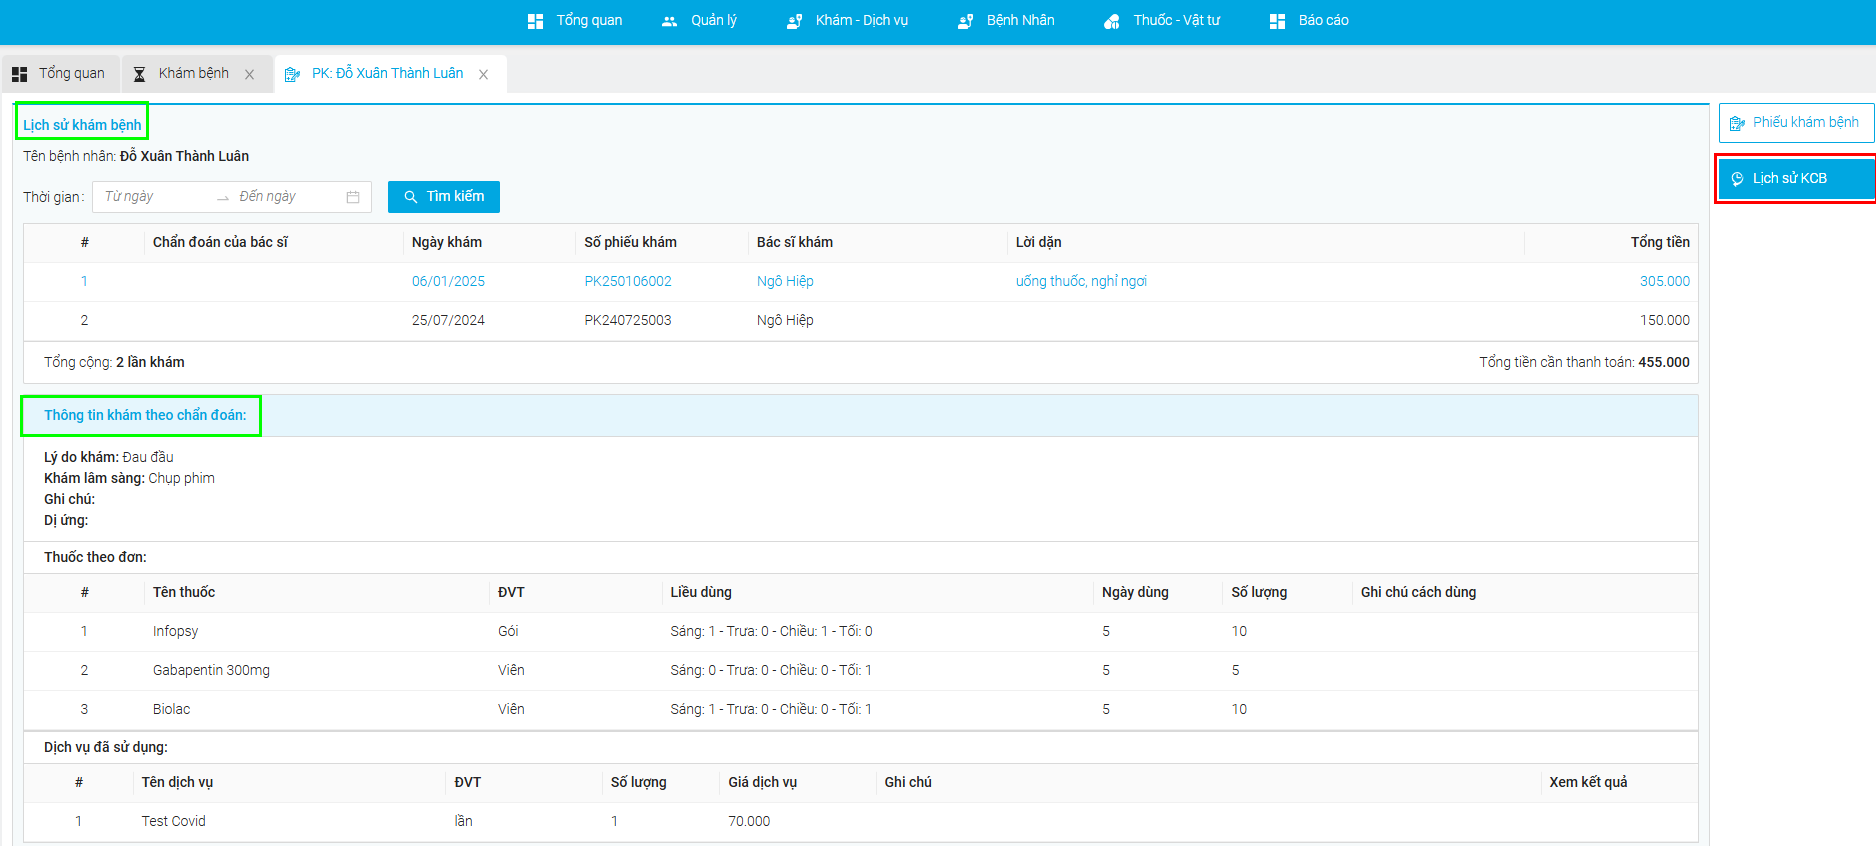Viewport: 1876px width, 846px height.
Task: Click the form icon on PK tab
Action: (x=292, y=75)
